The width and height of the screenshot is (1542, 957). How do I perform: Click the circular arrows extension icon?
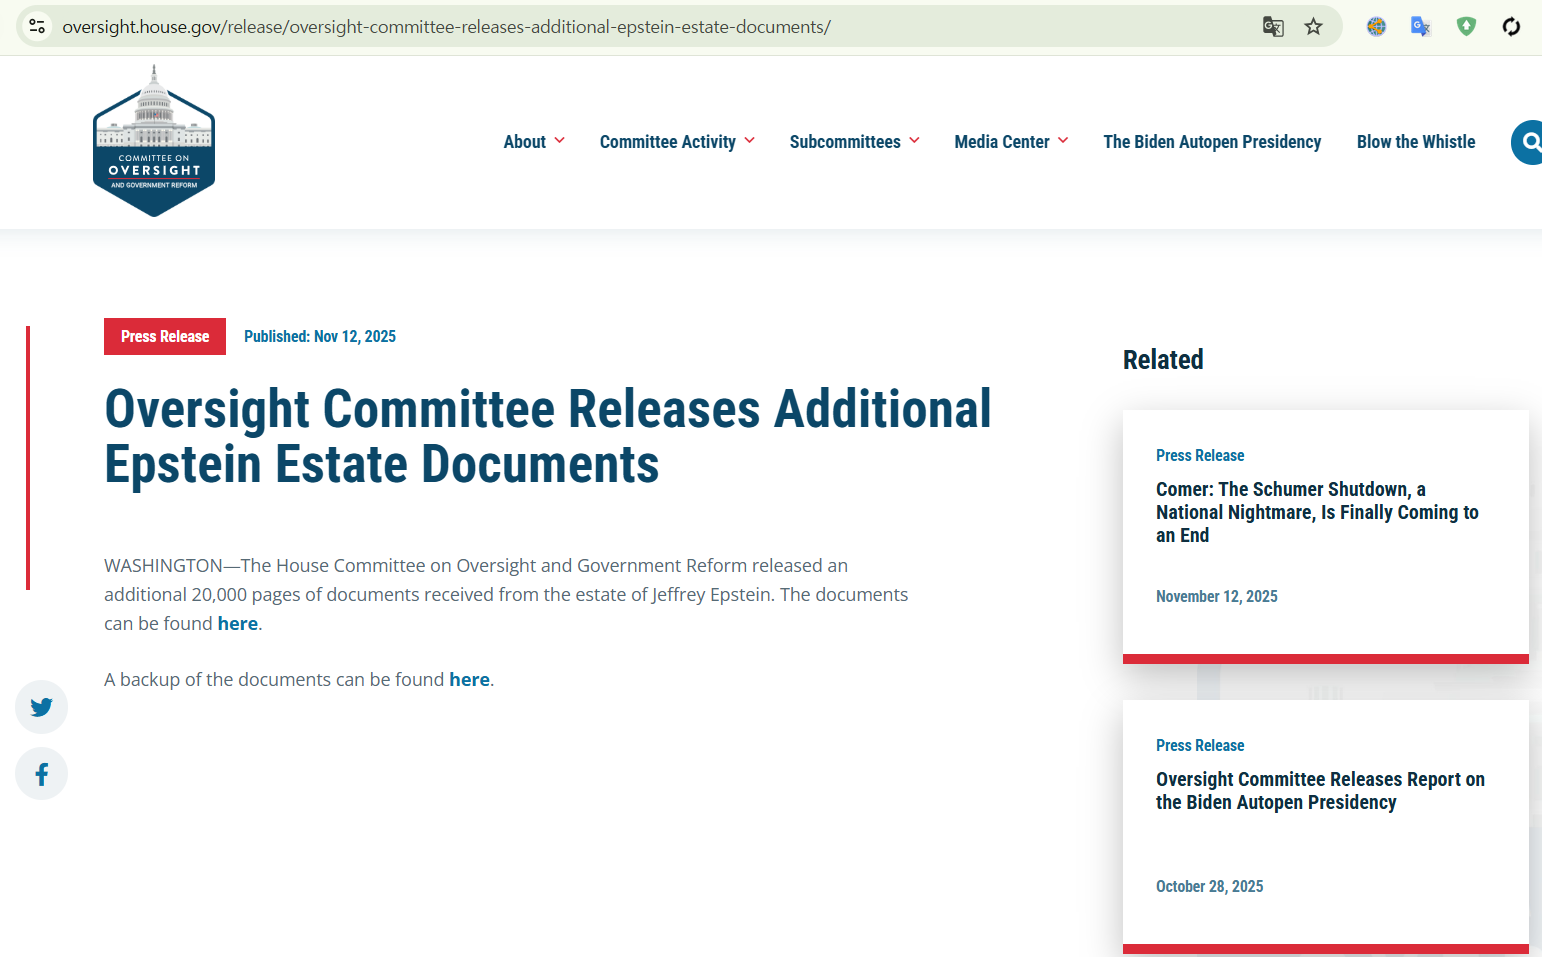(x=1511, y=27)
